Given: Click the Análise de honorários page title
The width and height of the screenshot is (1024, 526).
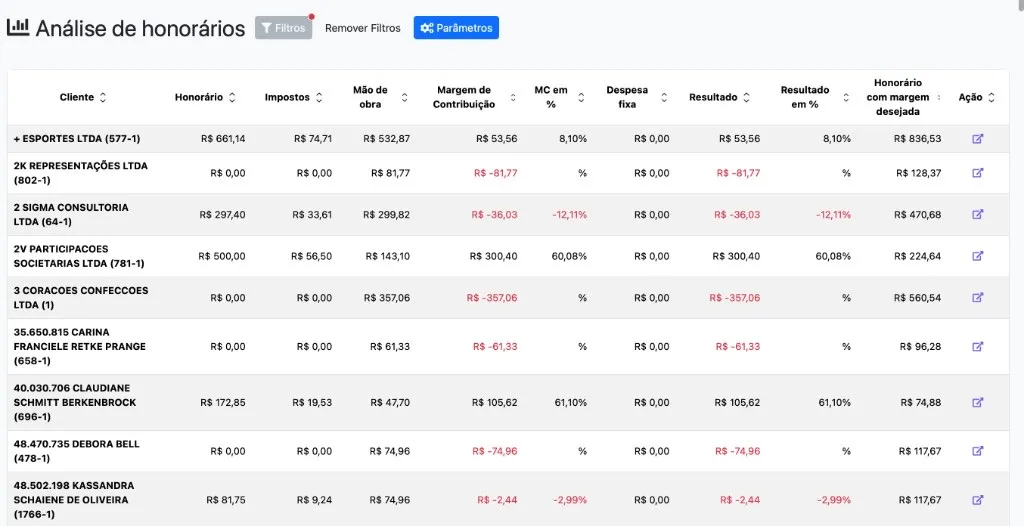Looking at the screenshot, I should (140, 28).
